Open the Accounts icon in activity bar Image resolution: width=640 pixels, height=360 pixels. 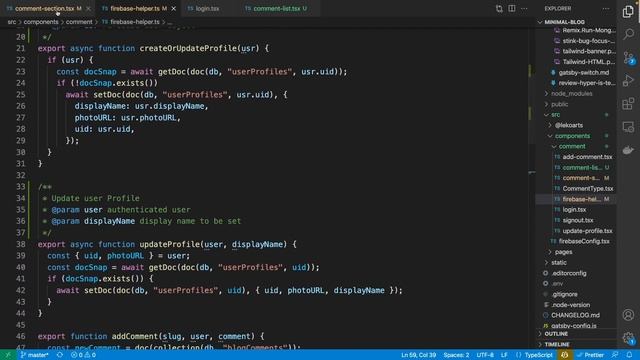pos(628,315)
